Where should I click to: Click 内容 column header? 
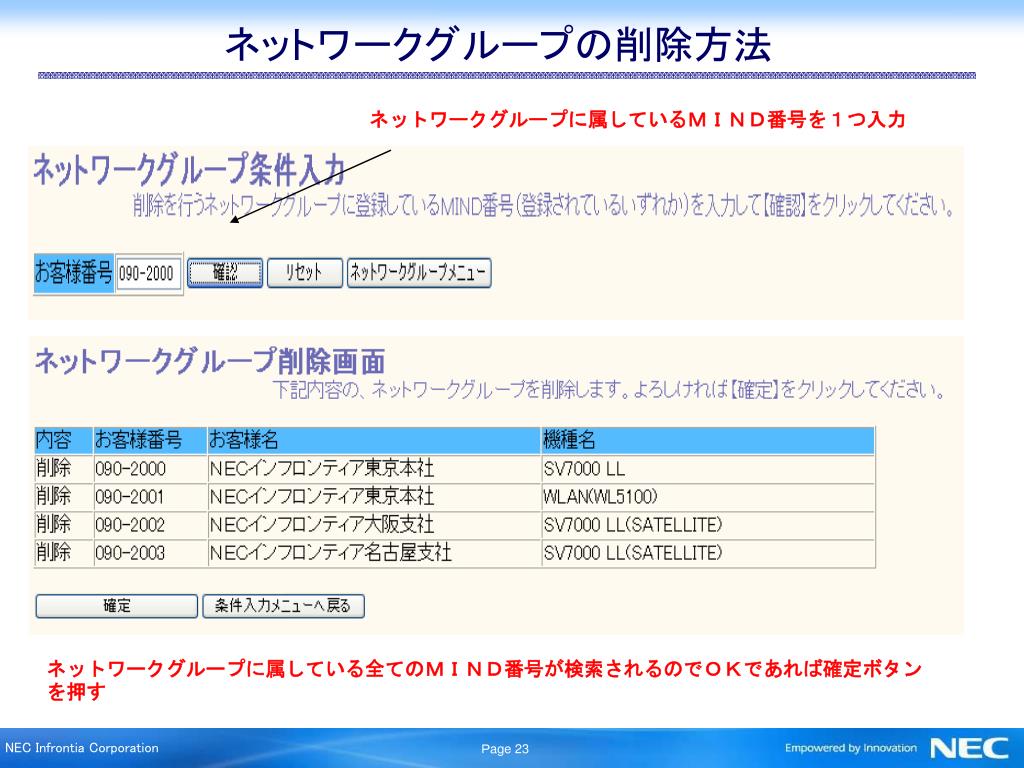(x=63, y=441)
